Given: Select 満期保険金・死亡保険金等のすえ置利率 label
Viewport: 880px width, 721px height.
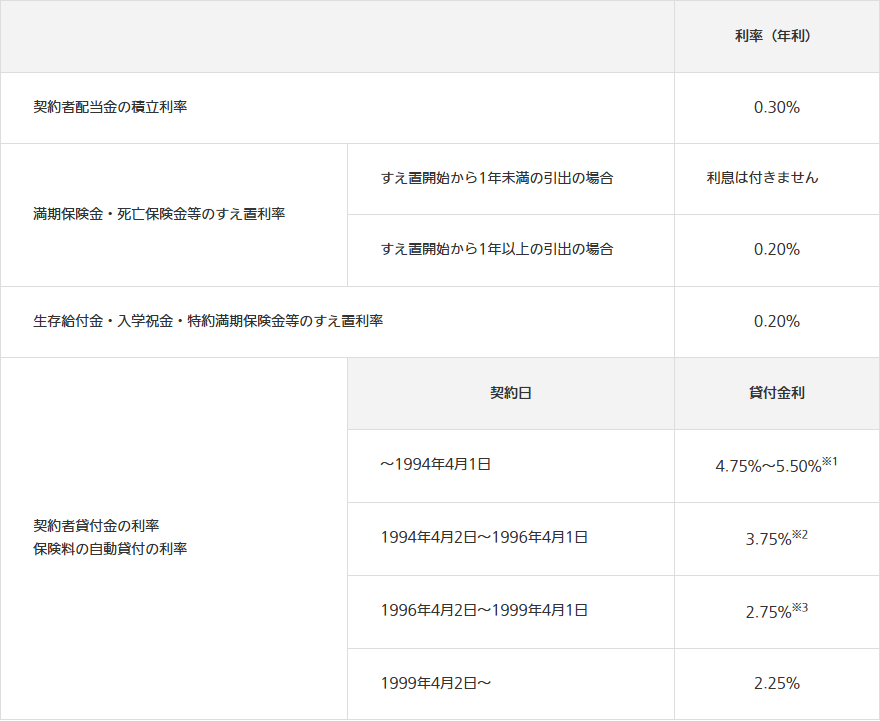Looking at the screenshot, I should coord(159,214).
